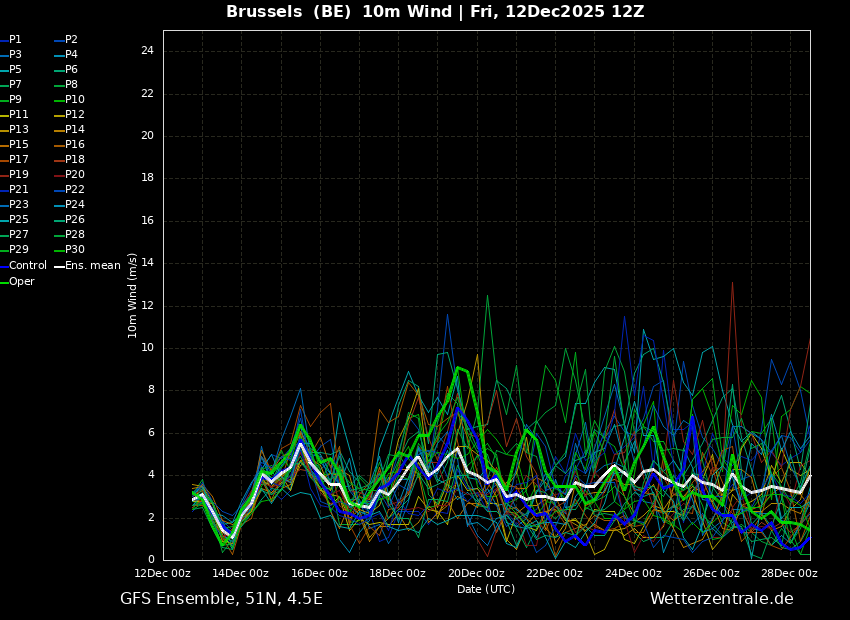850x620 pixels.
Task: Select the P25 legend label
Action: click(19, 220)
